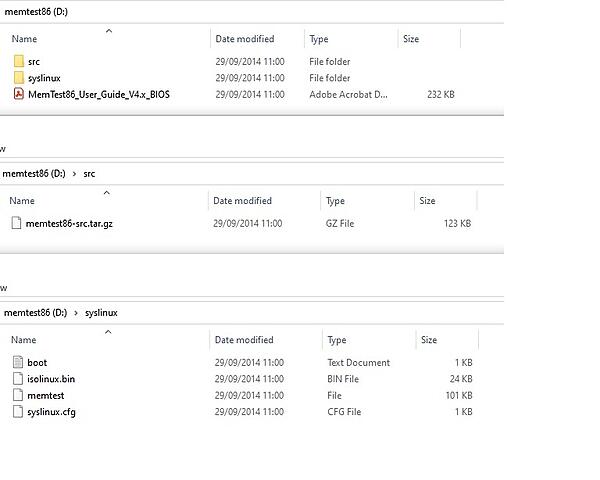Click syslinux breadcrumb segment in address bar

tap(101, 313)
